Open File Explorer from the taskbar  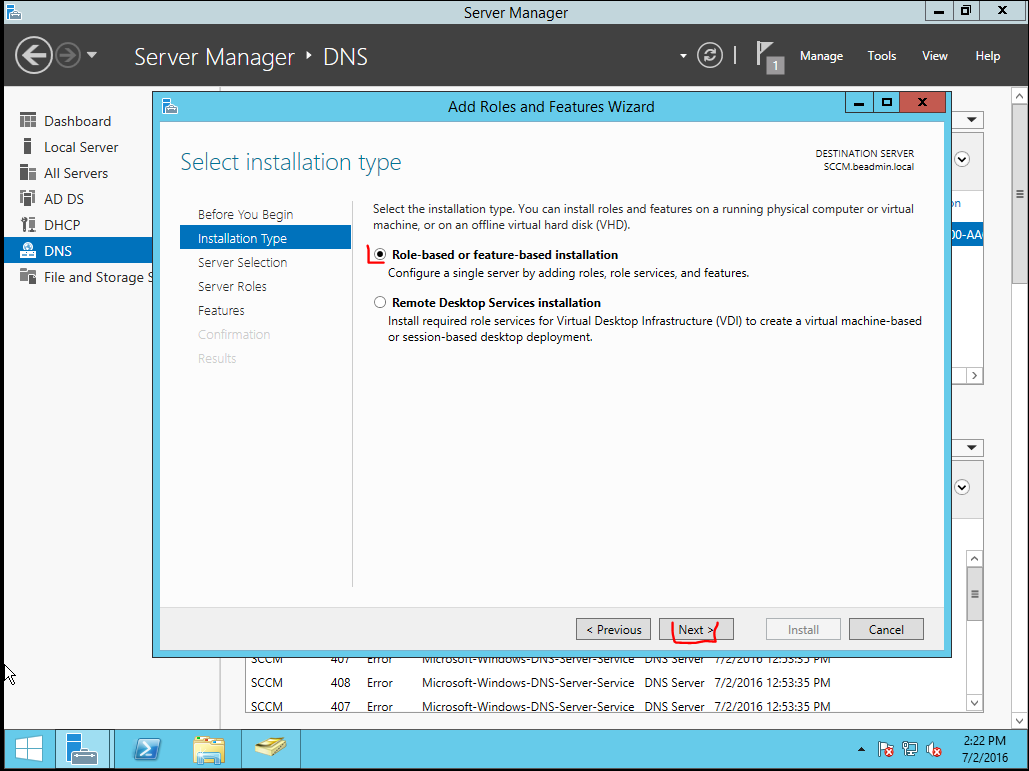[x=209, y=749]
